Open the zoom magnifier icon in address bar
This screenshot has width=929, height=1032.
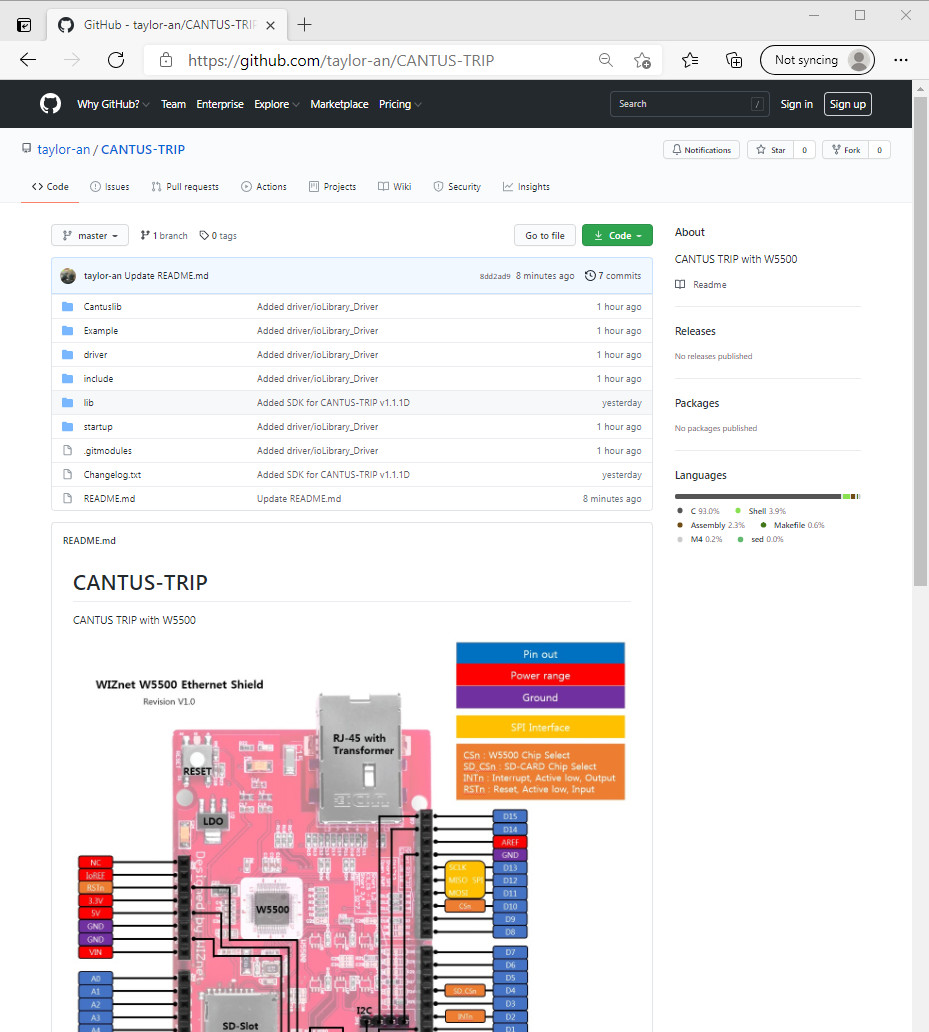[x=605, y=60]
